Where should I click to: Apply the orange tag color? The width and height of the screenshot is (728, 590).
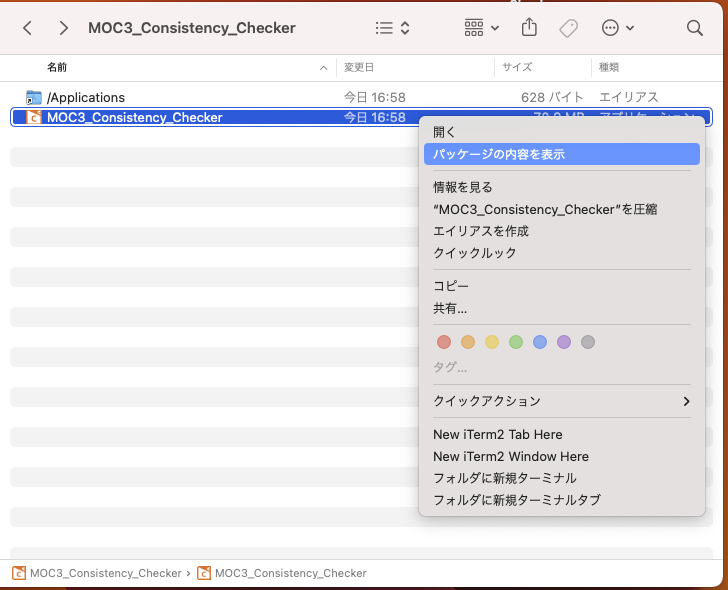(x=468, y=342)
